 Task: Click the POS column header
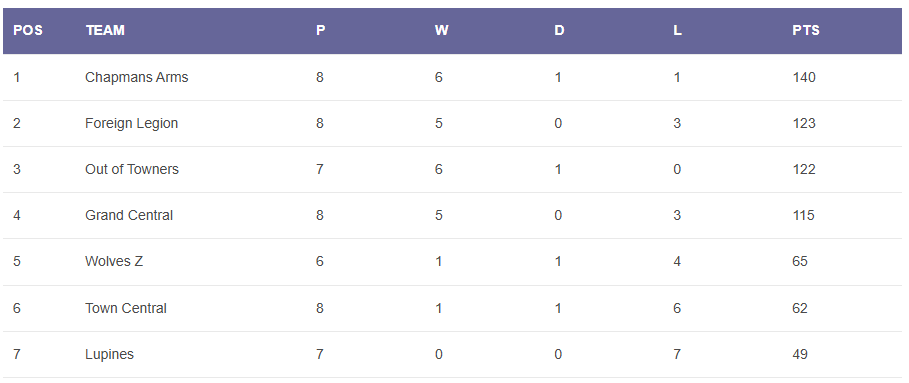pyautogui.click(x=28, y=31)
